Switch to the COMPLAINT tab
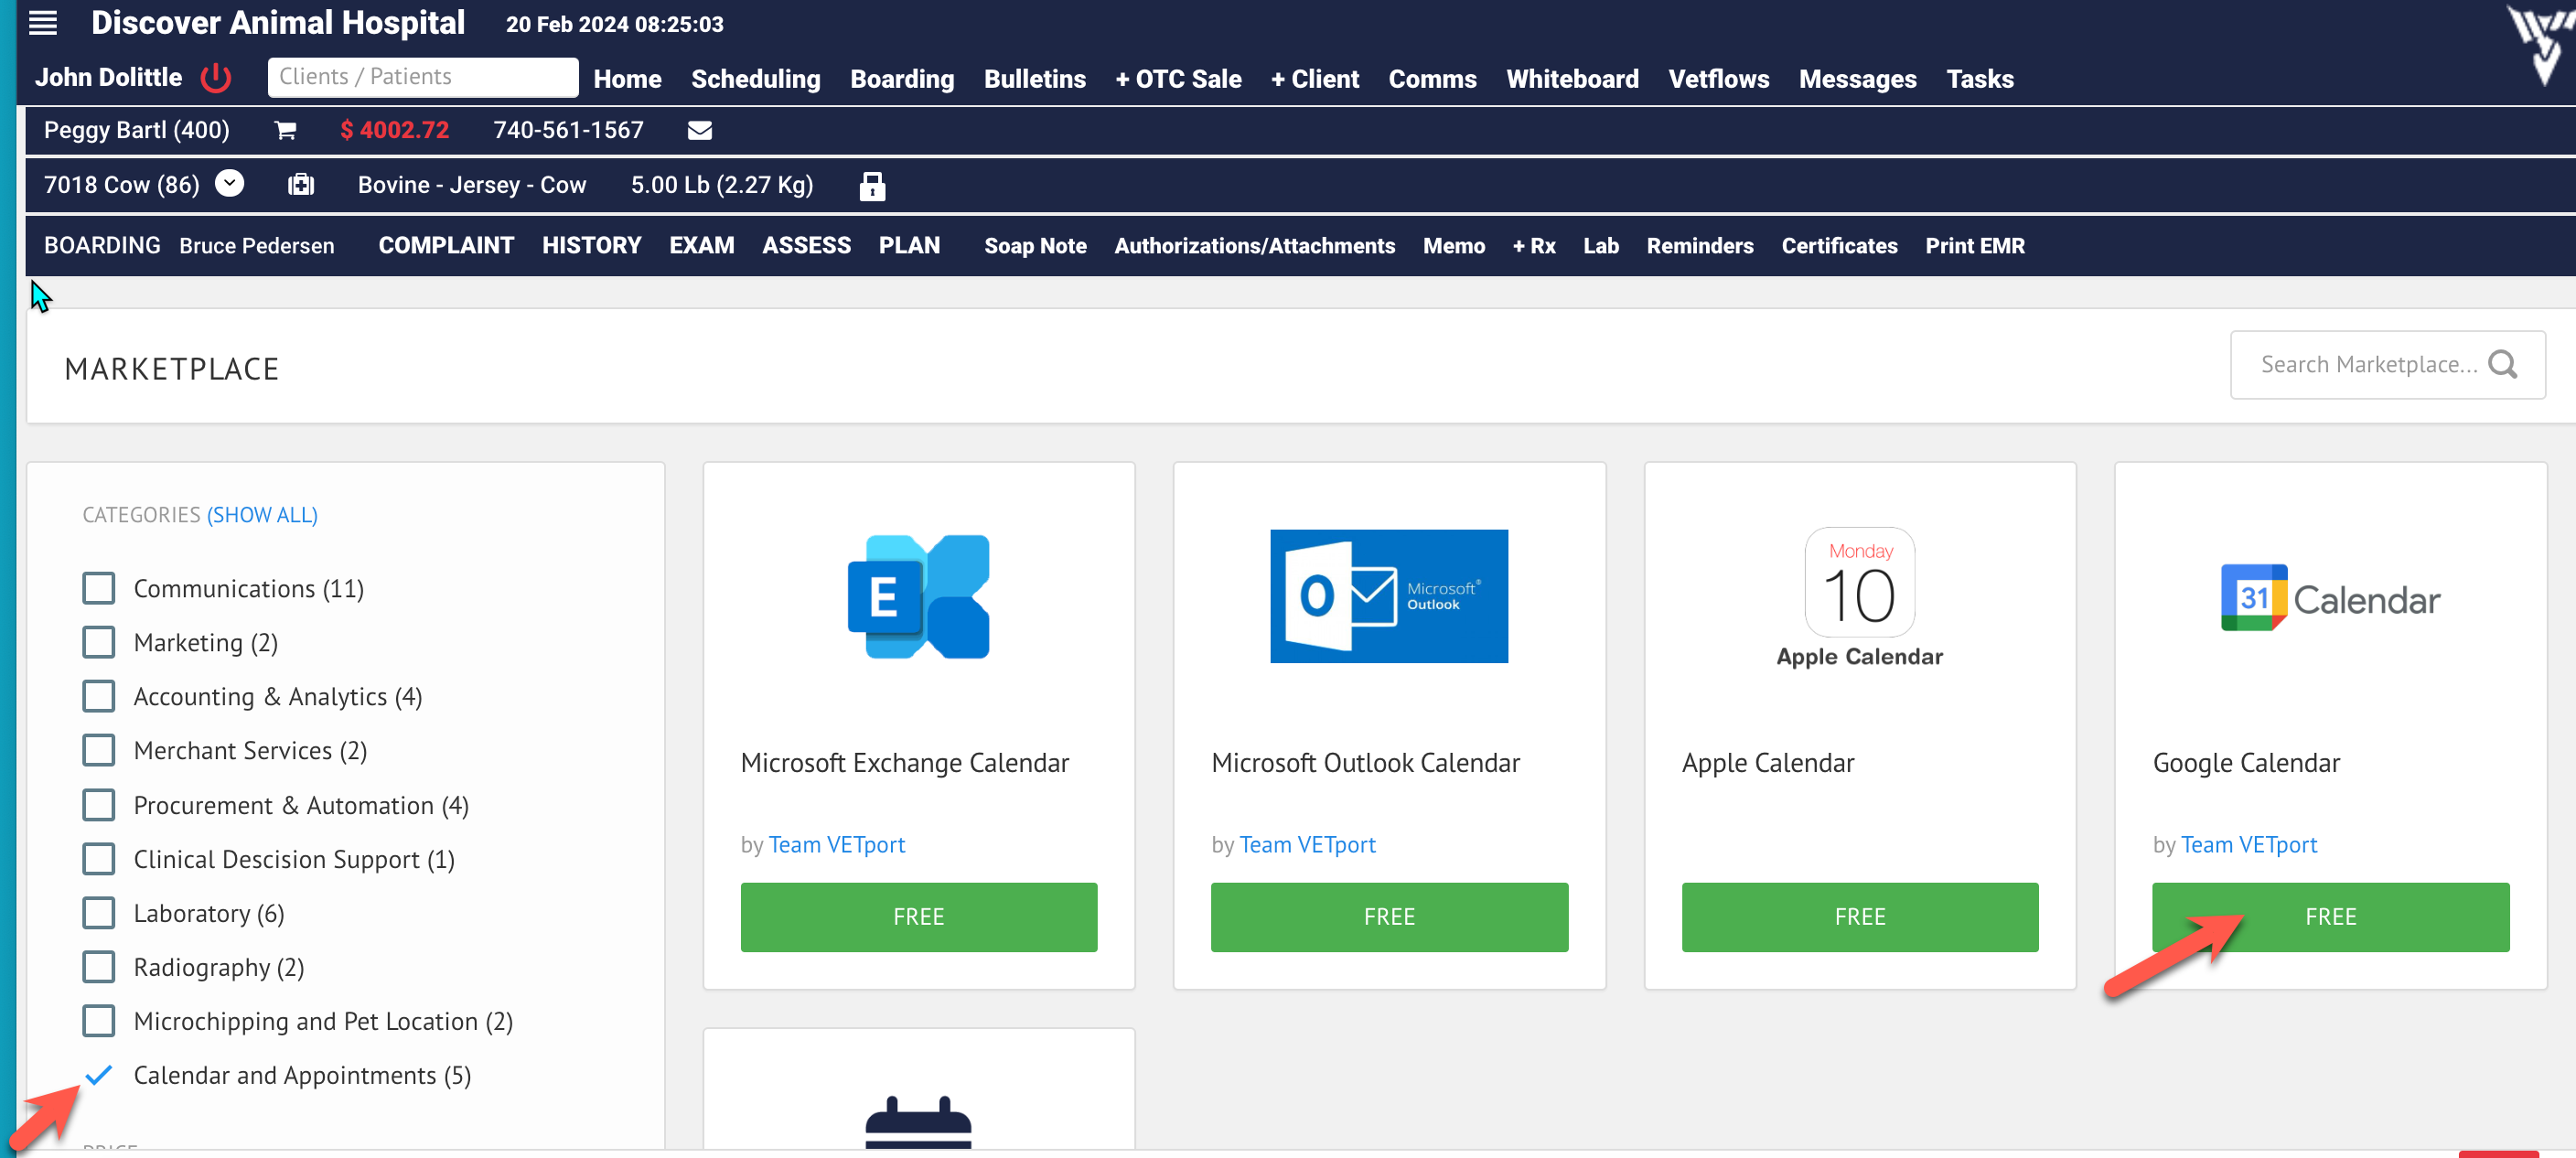 point(446,245)
